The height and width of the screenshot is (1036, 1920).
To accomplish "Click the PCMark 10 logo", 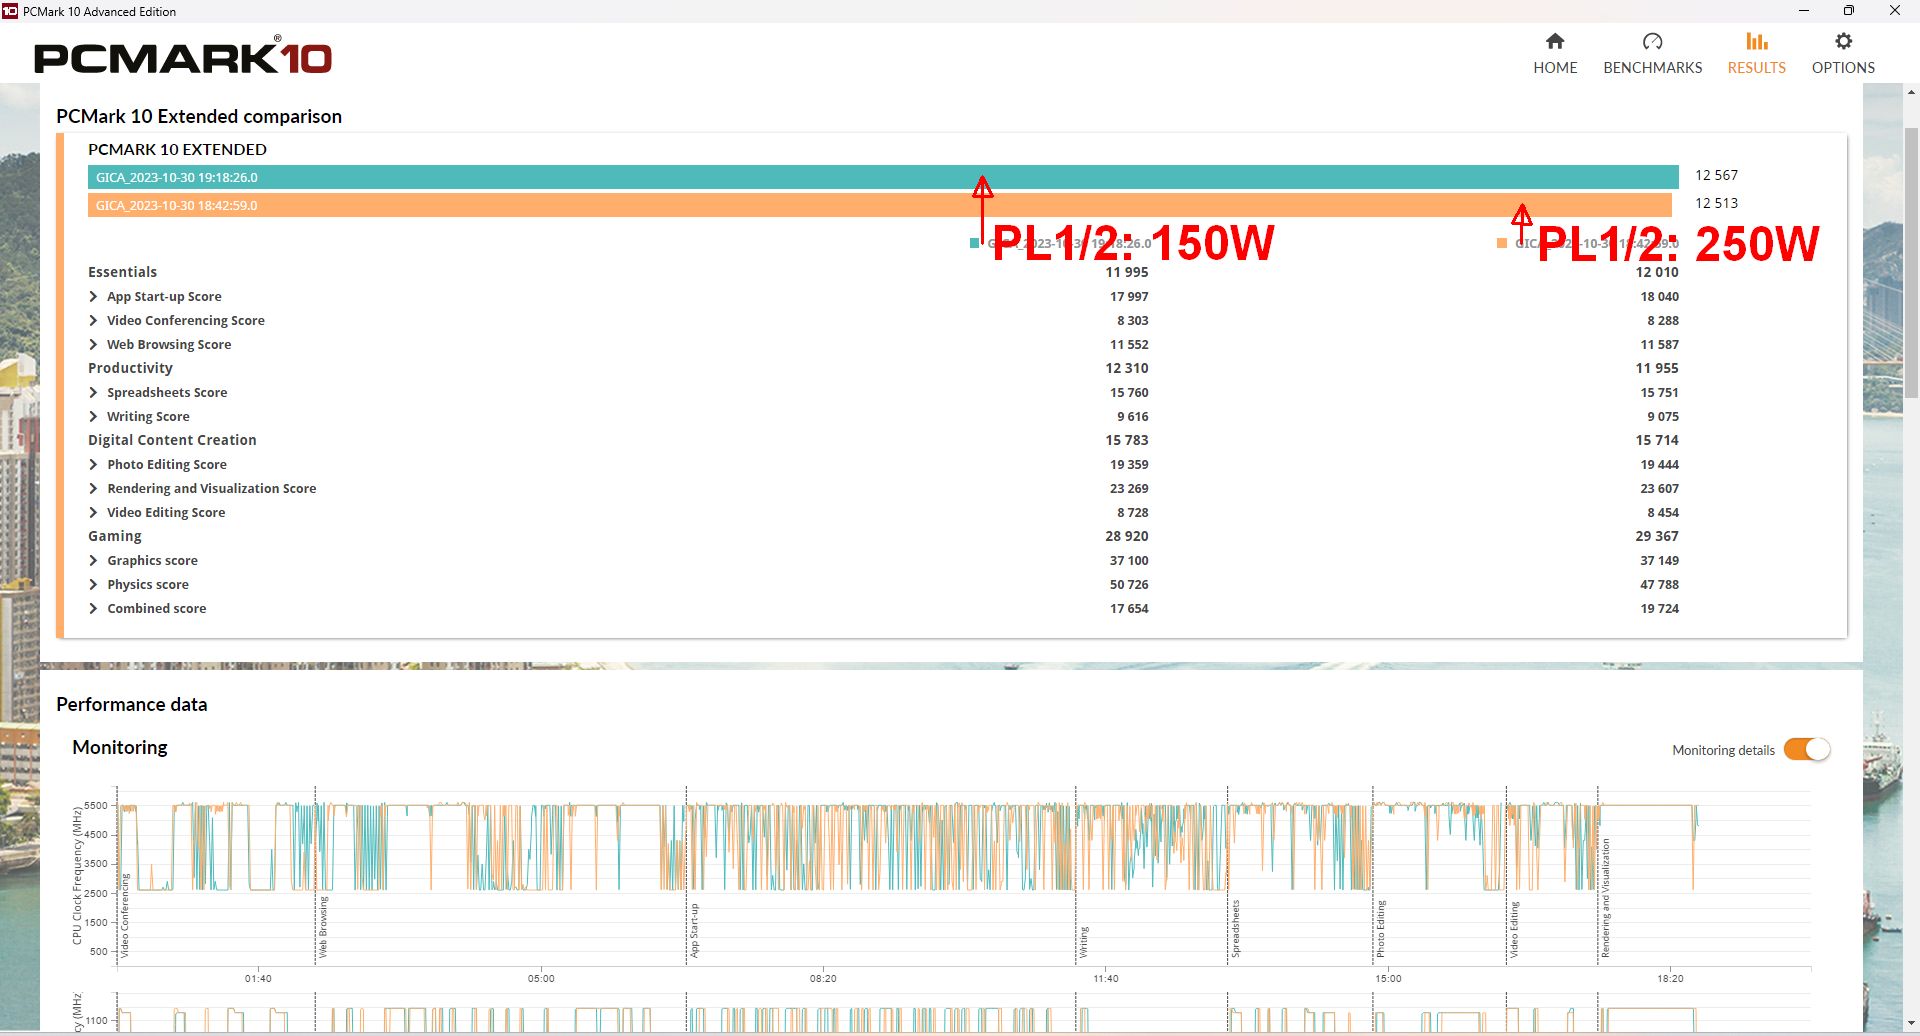I will 183,56.
